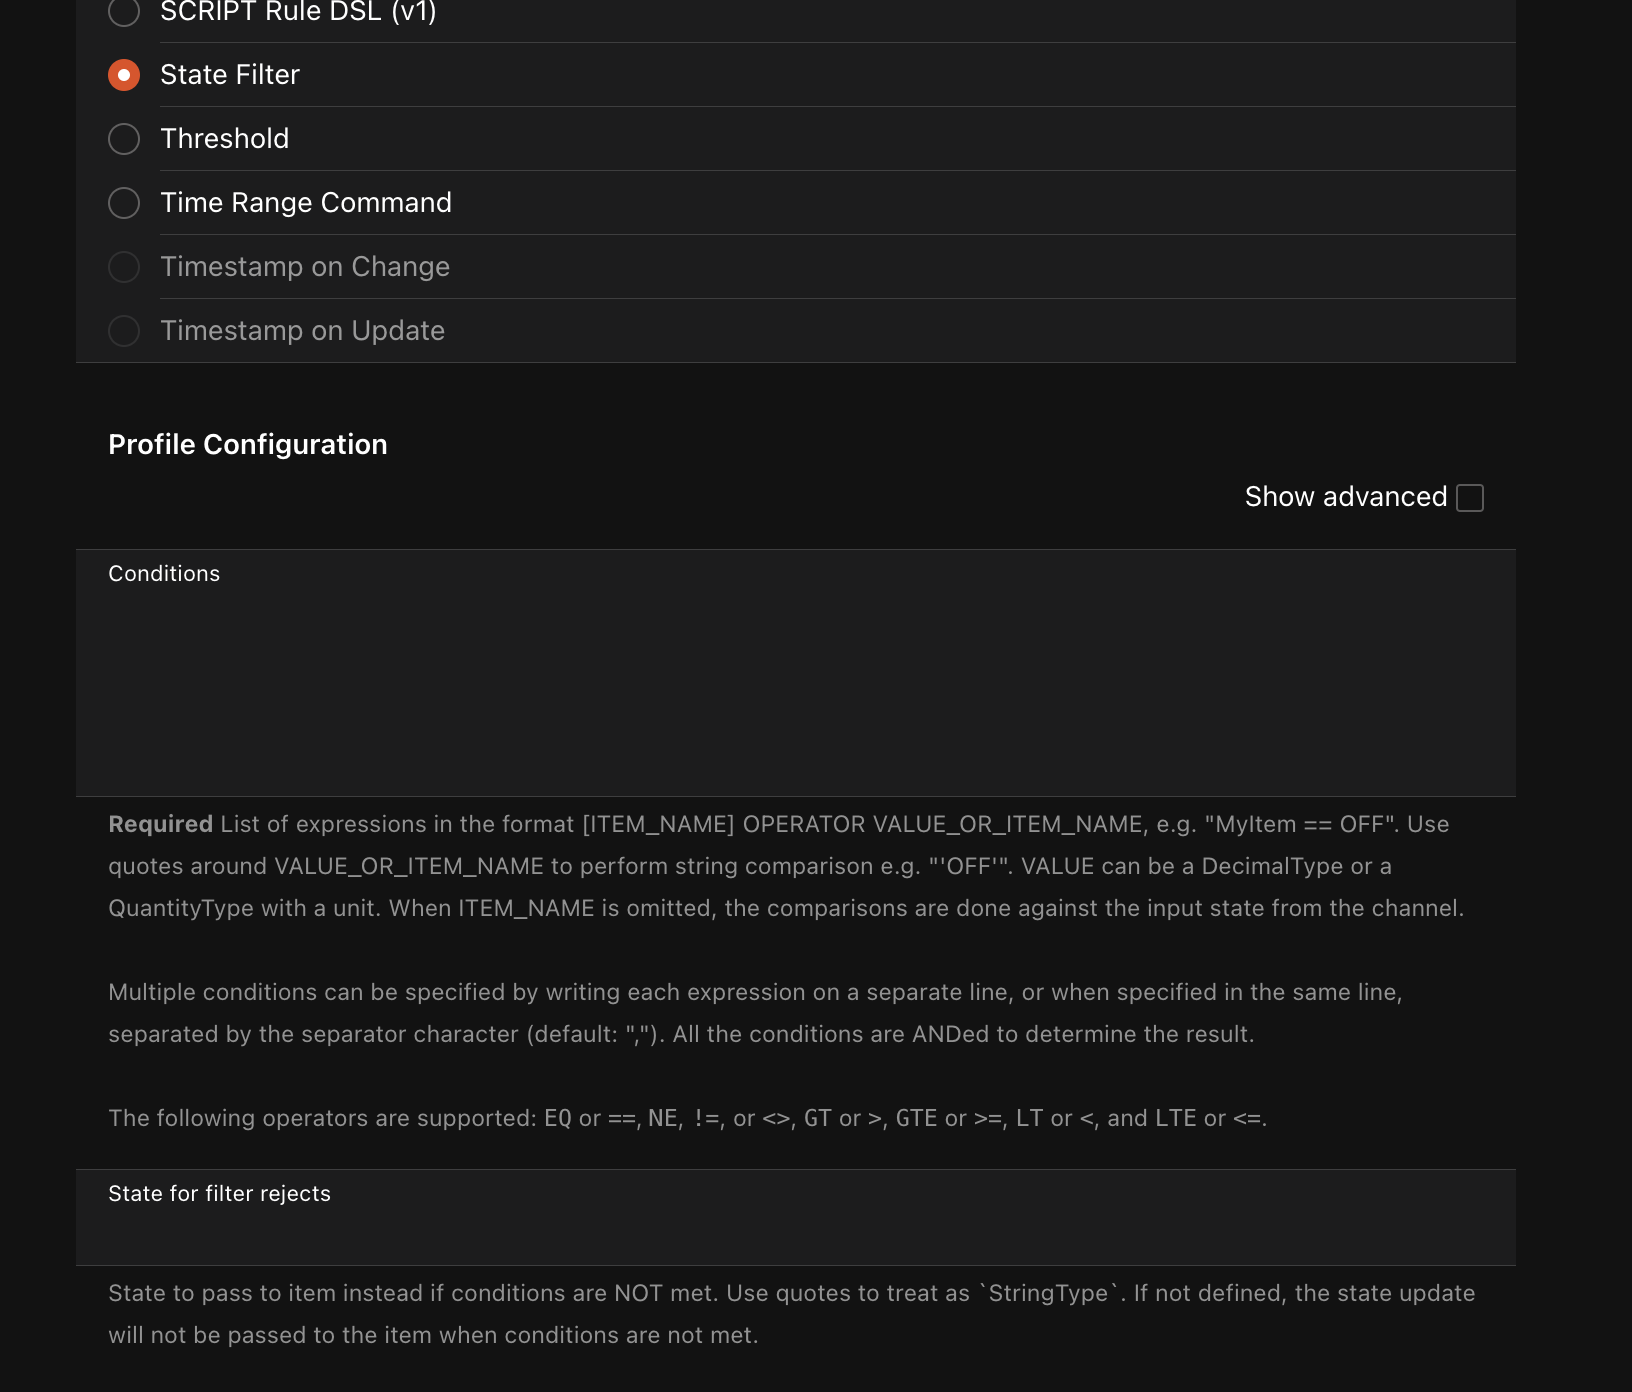Viewport: 1632px width, 1392px height.
Task: Select the Timestamp on Change radio button
Action: pyautogui.click(x=124, y=267)
